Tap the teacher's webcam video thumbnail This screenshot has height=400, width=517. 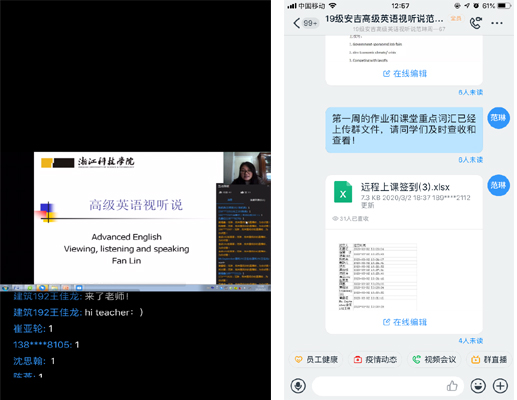(247, 168)
